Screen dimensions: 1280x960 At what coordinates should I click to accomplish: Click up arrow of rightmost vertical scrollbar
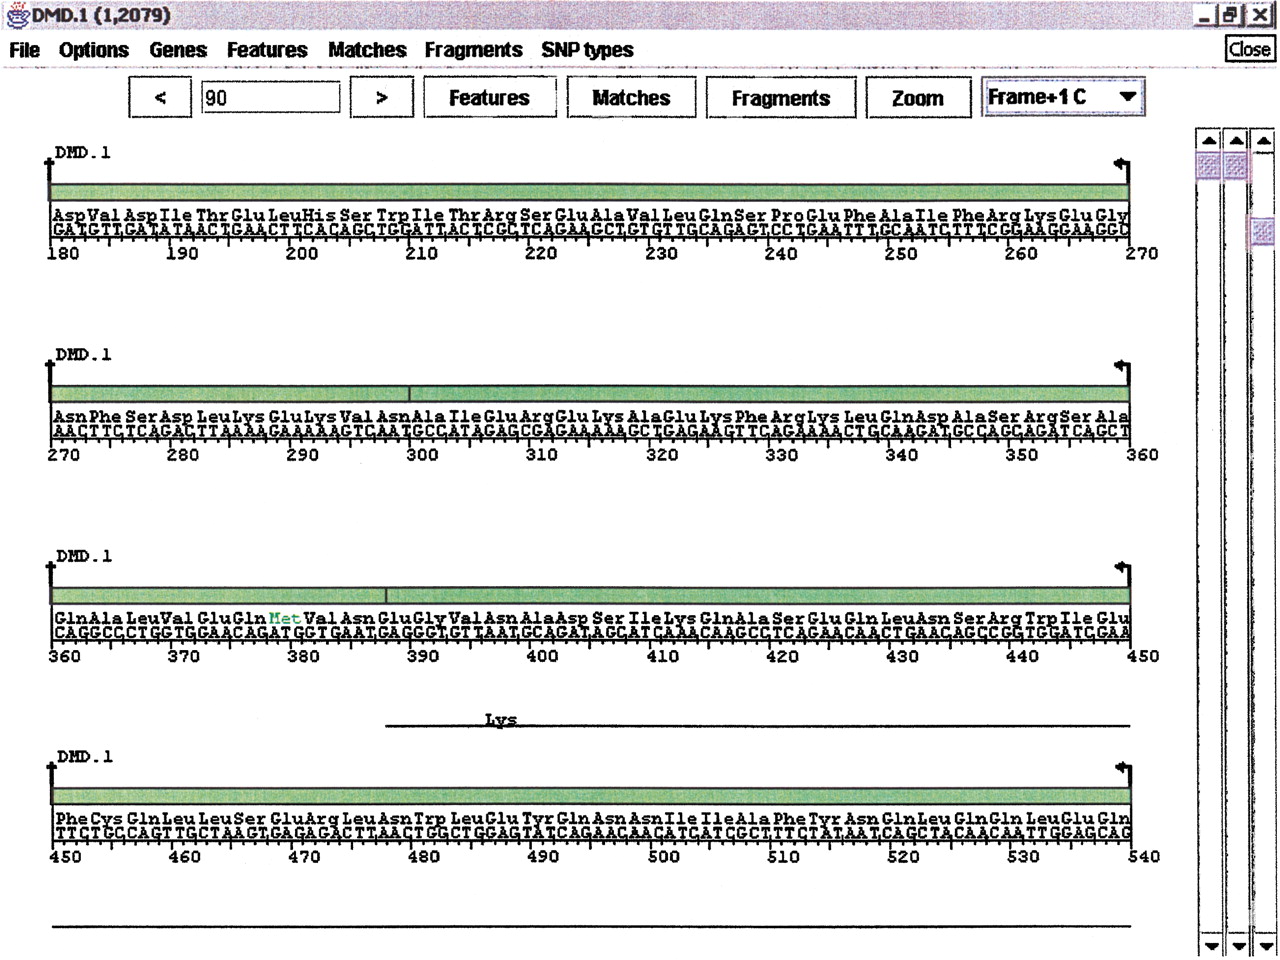point(1265,142)
